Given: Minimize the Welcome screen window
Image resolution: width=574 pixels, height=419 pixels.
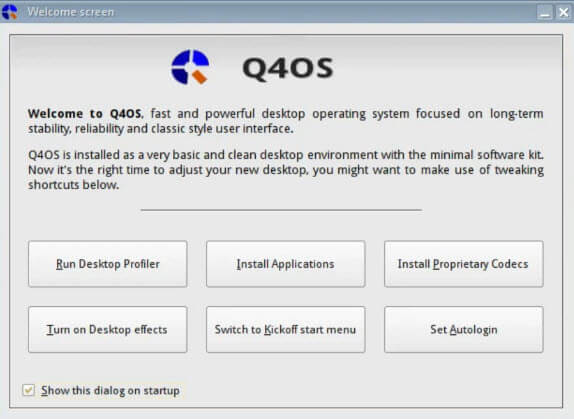Looking at the screenshot, I should click(545, 12).
